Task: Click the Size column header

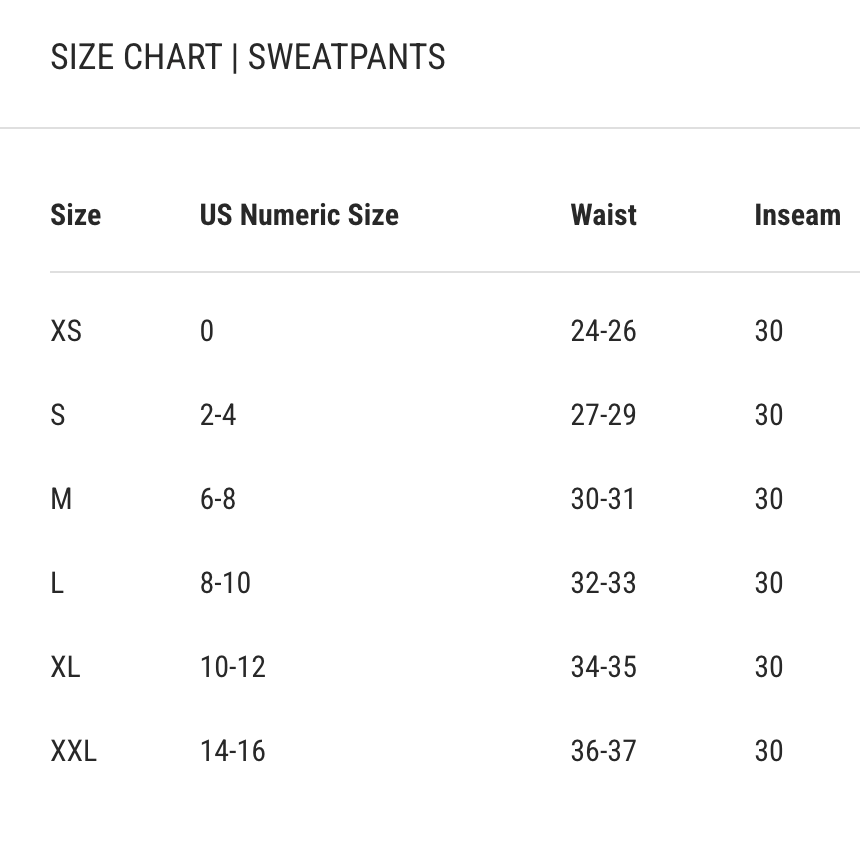Action: [x=76, y=215]
